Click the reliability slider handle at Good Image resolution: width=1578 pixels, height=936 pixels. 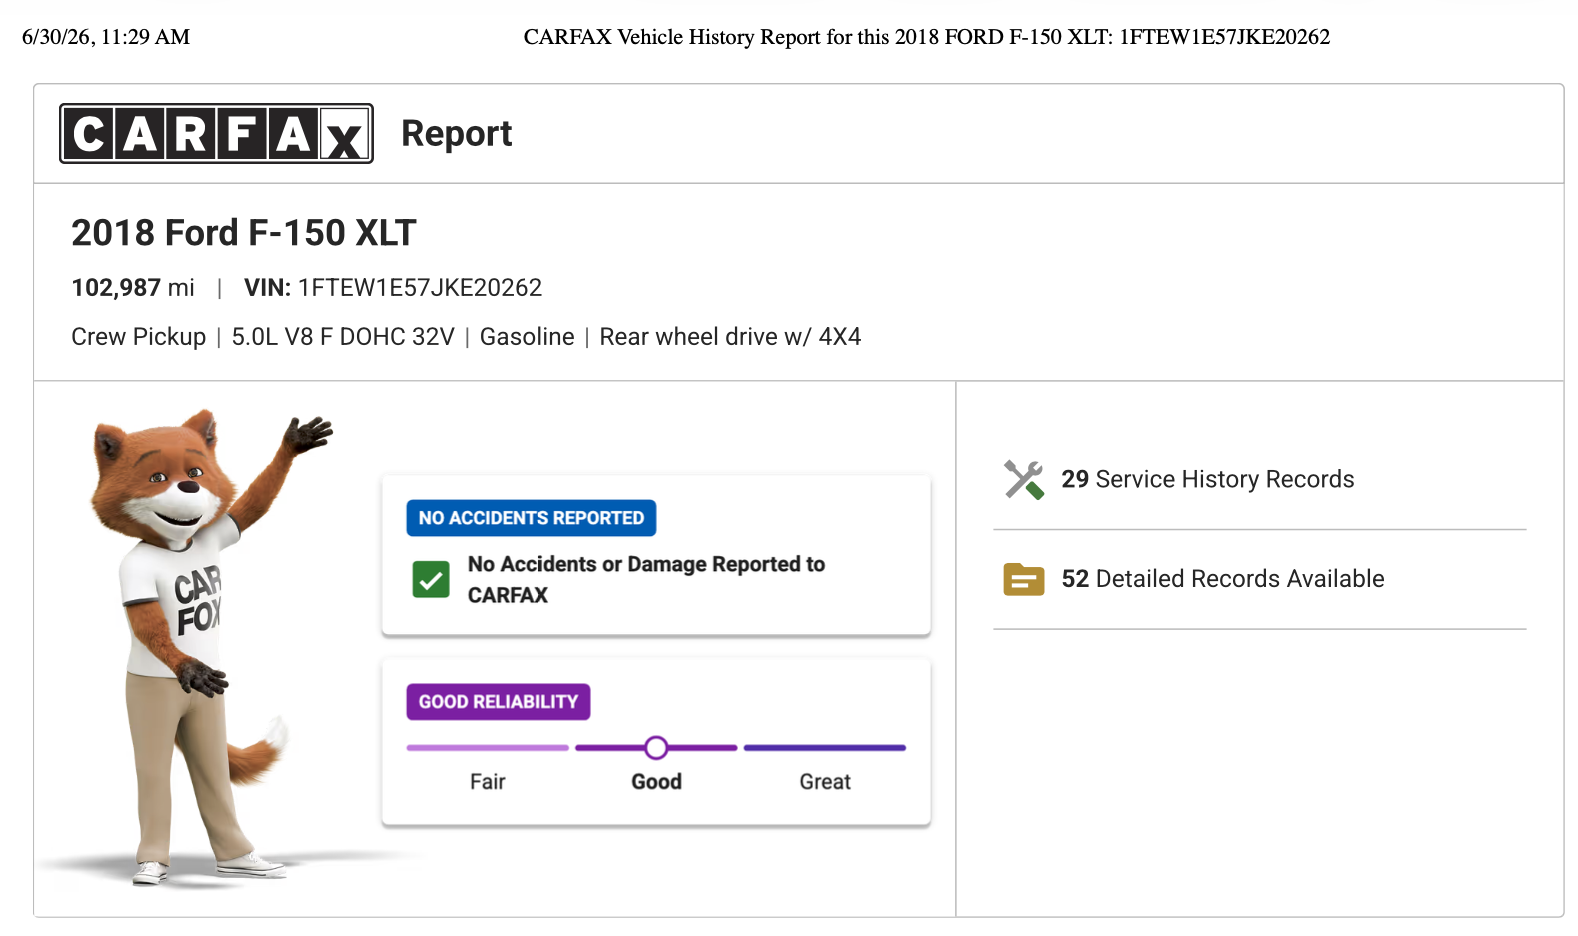[656, 748]
